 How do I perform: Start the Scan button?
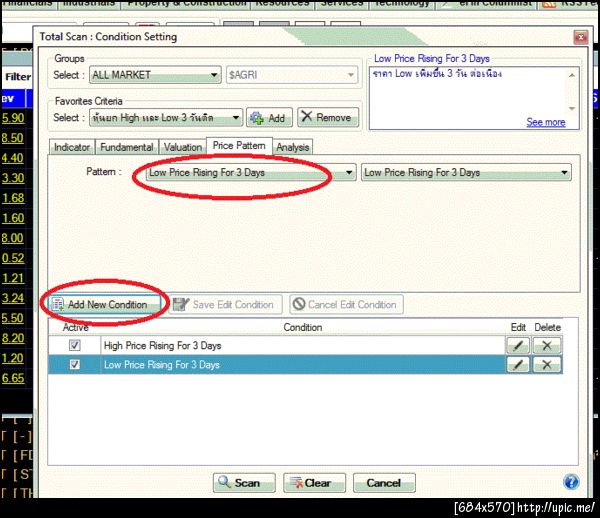point(244,483)
